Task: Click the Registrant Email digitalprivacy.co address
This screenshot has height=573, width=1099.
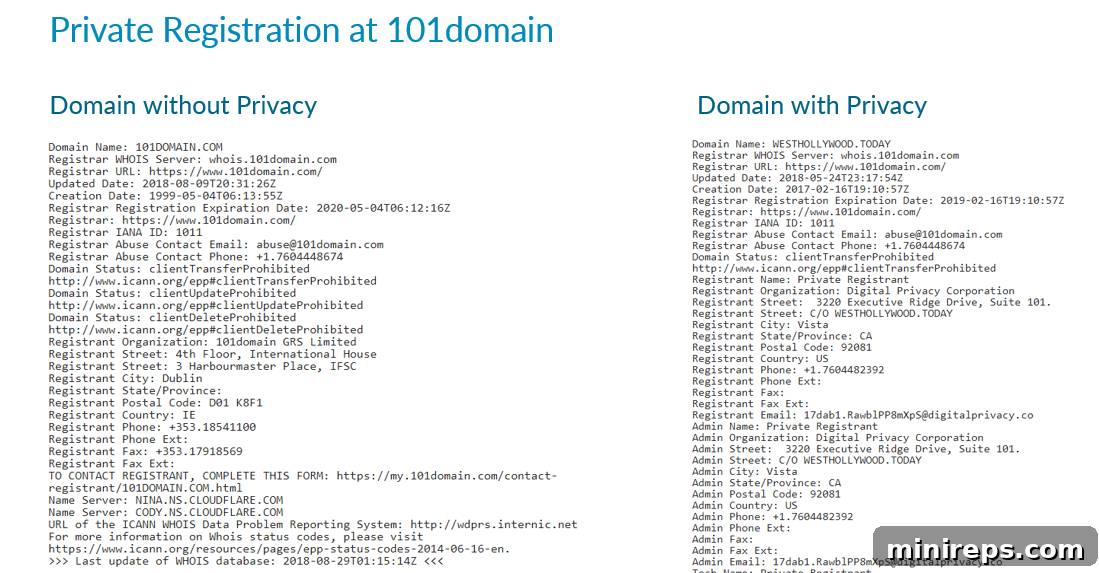Action: point(918,415)
